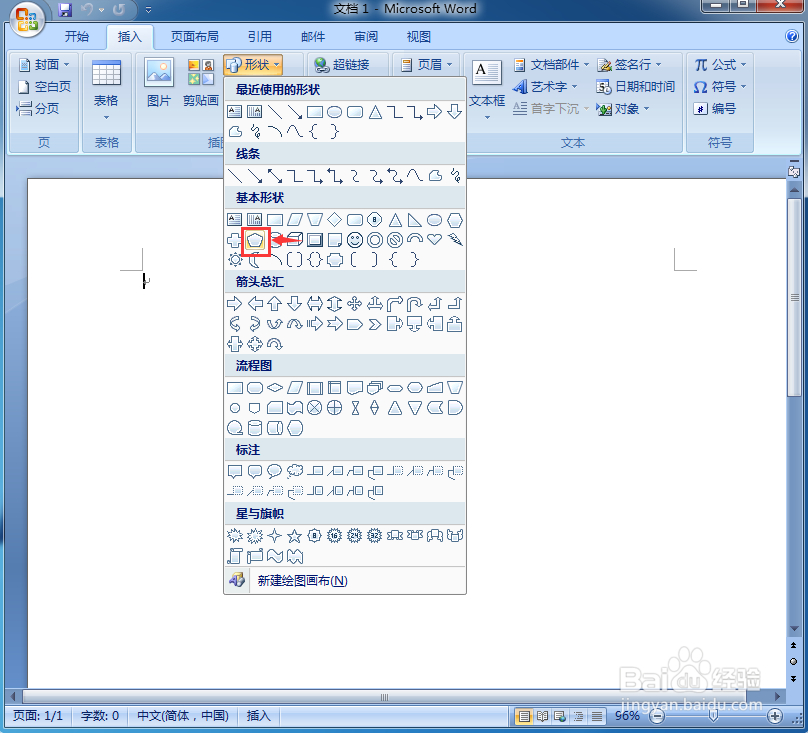Select the regular pentagon shape in Basic Shapes
Image resolution: width=808 pixels, height=733 pixels.
point(255,240)
